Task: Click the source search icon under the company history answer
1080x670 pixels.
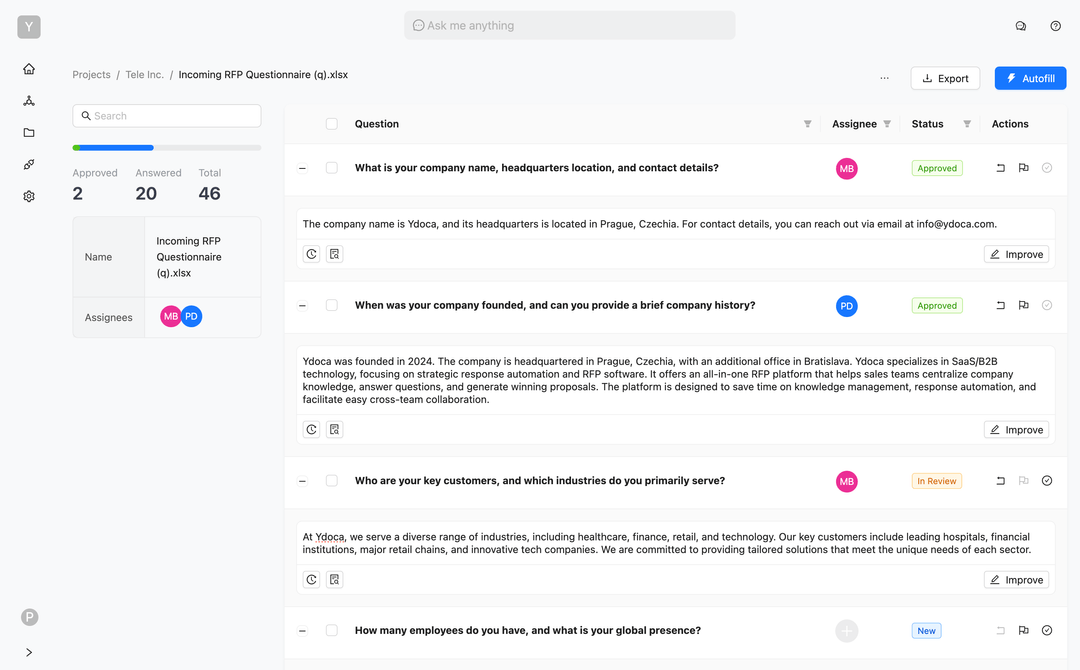Action: pos(335,430)
